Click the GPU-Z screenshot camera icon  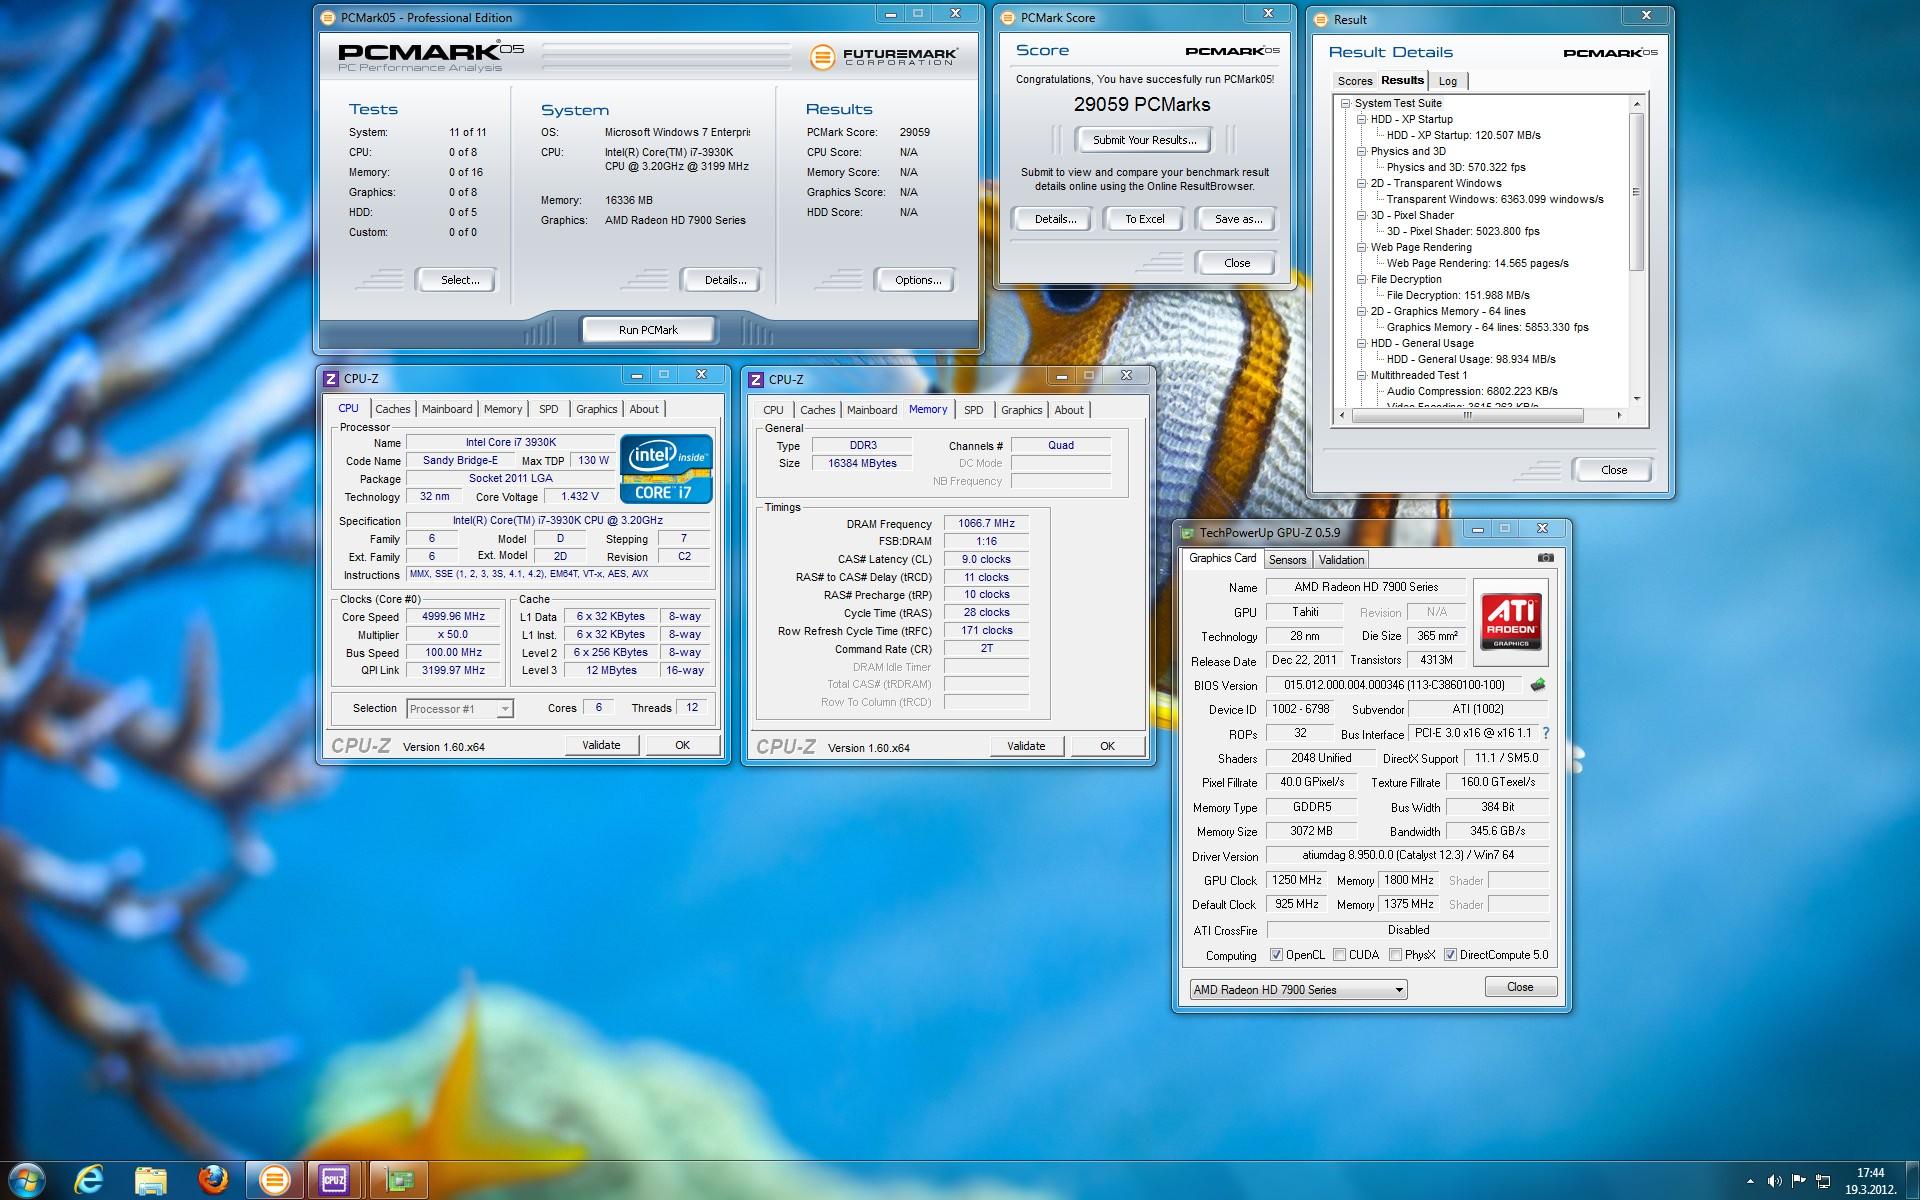point(1545,558)
